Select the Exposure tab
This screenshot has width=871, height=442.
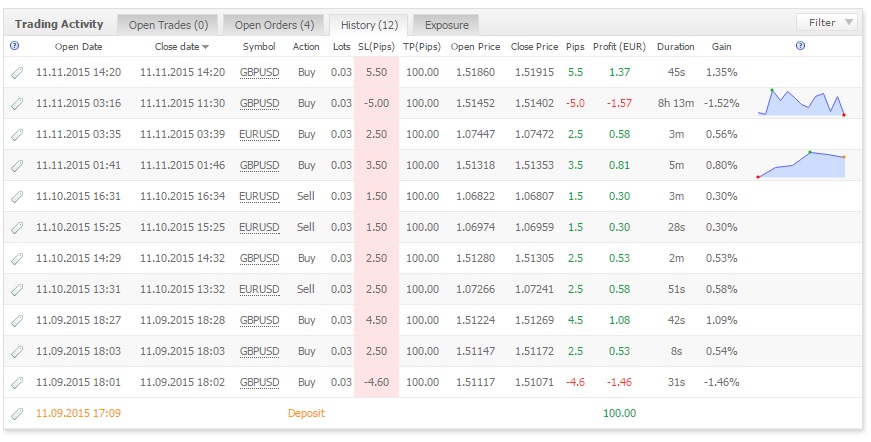tap(446, 25)
